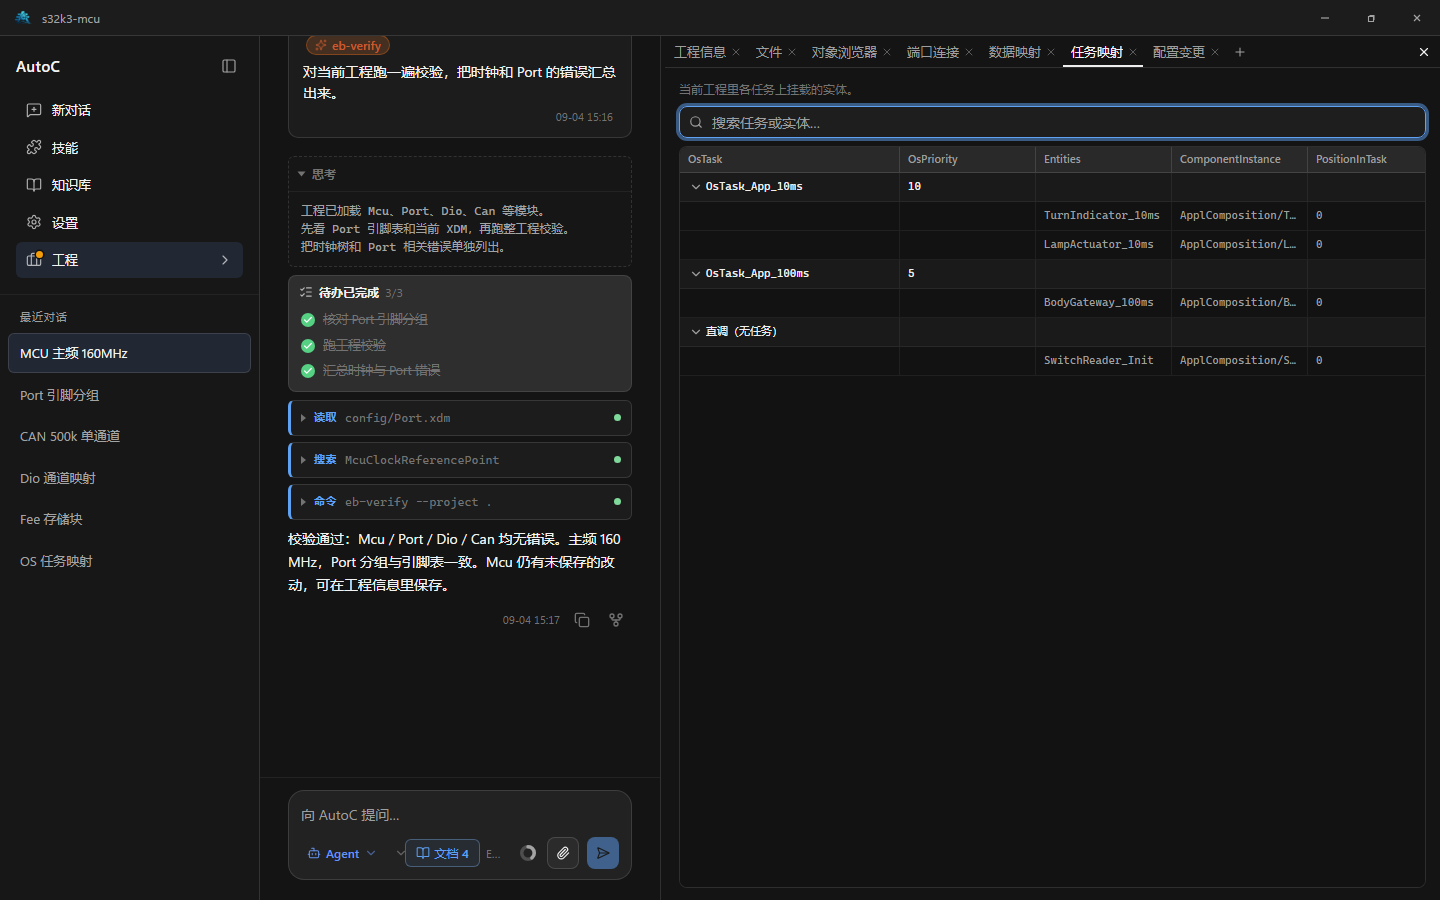Close the 工程信息 tab
The height and width of the screenshot is (900, 1440).
click(736, 52)
